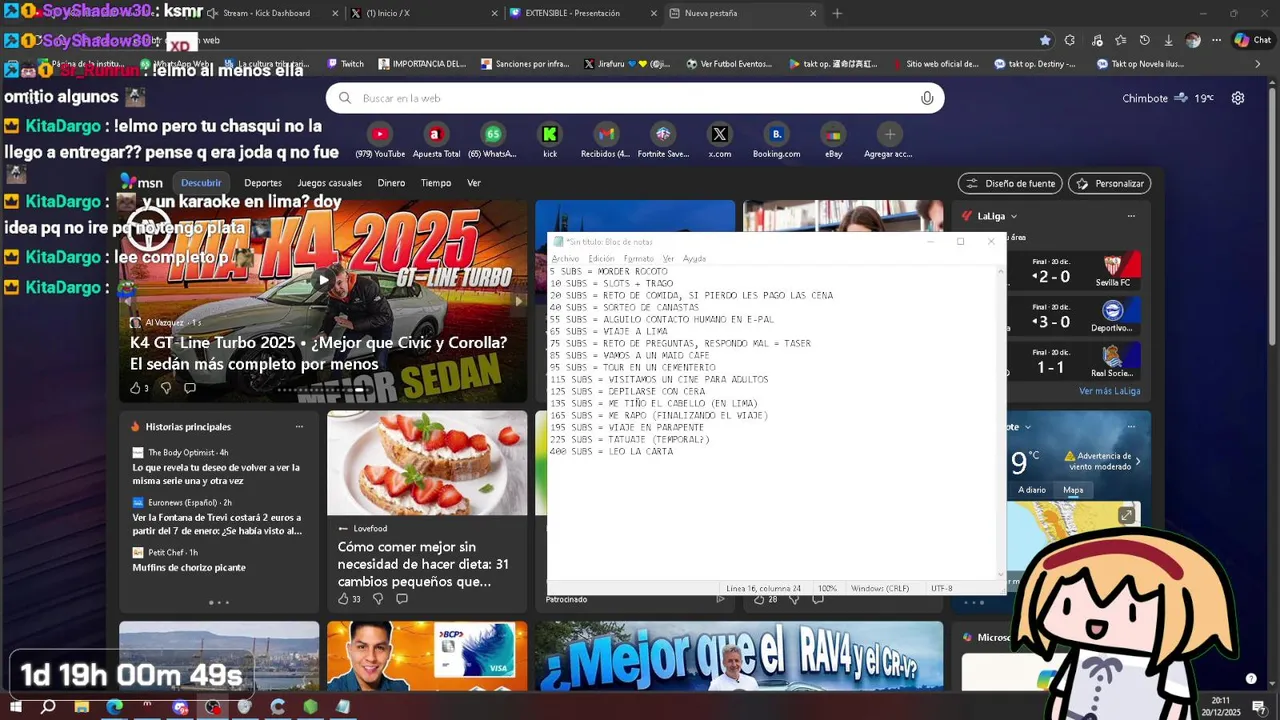
Task: Add a new shortcut with Agregar acceso
Action: (889, 140)
